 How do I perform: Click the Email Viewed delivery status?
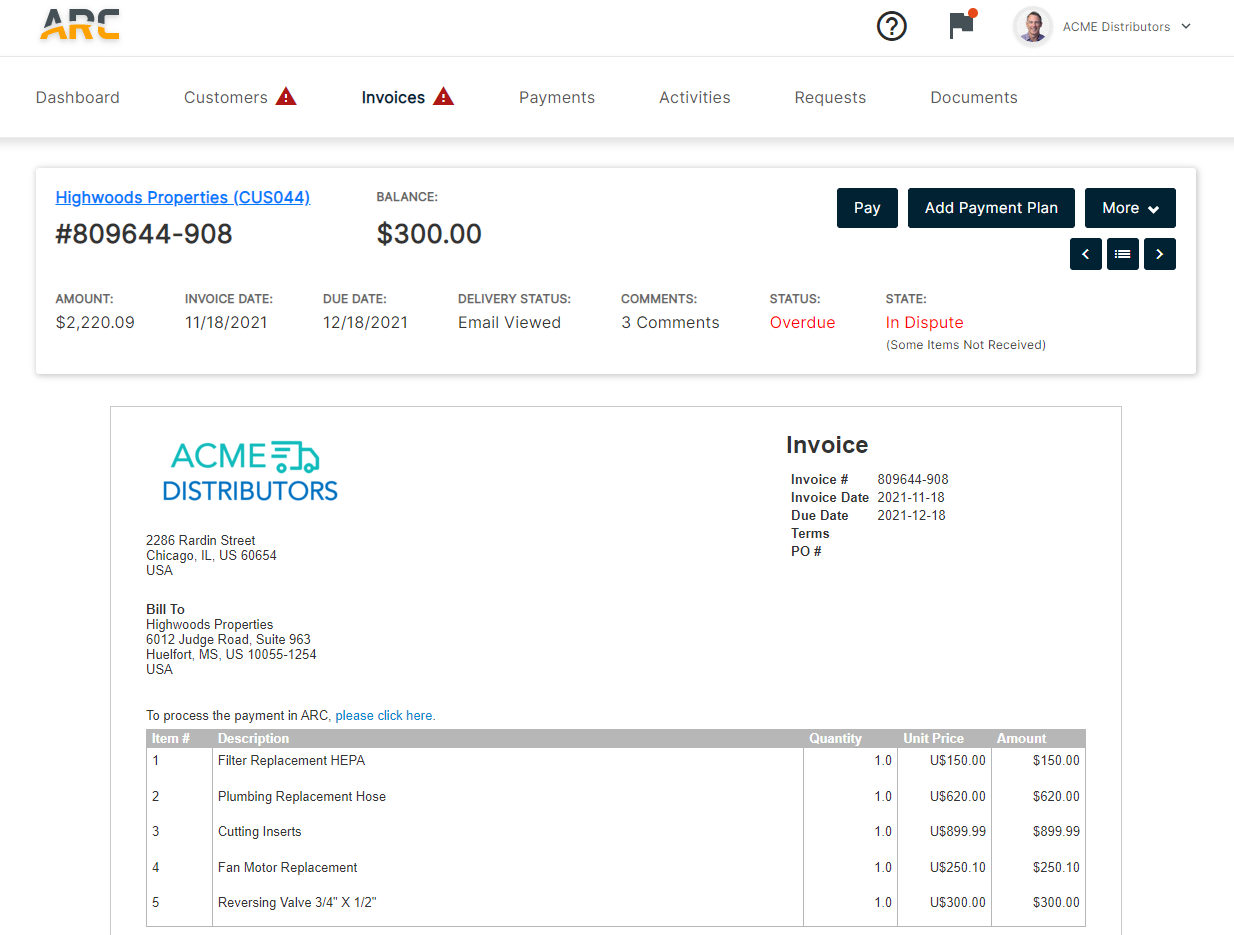tap(509, 323)
